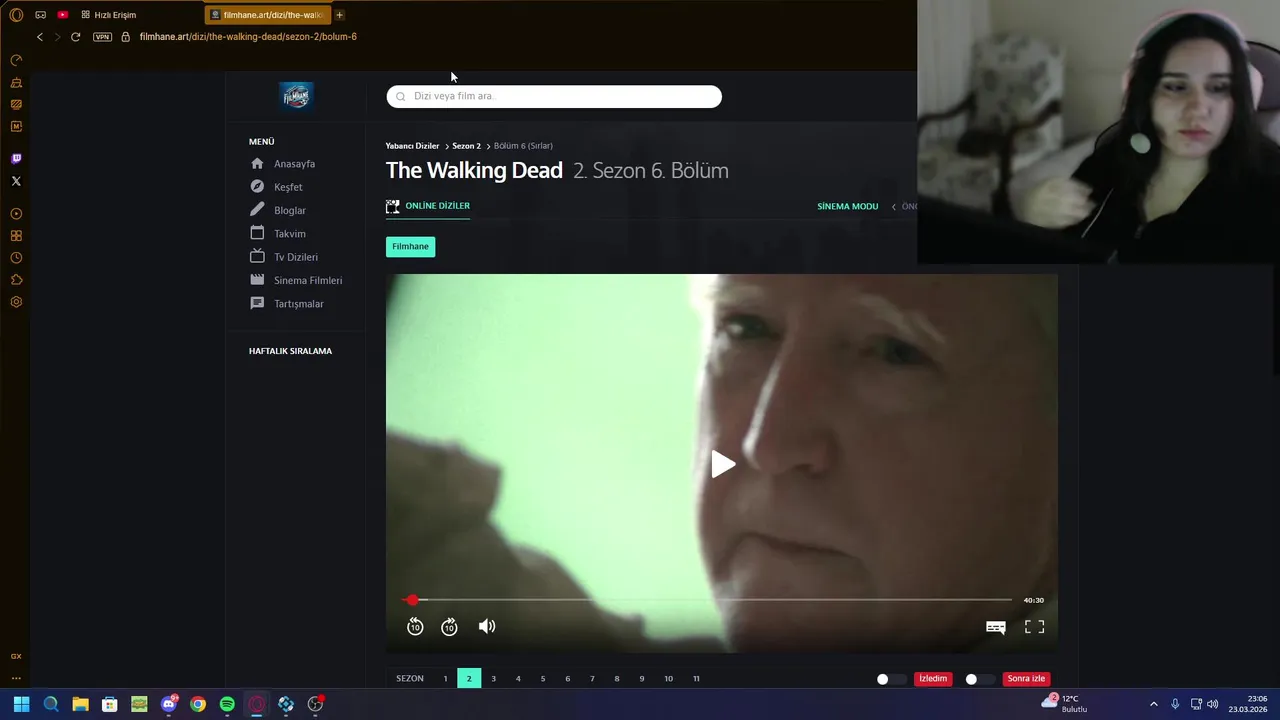Open Tartışmalar in site menu

[x=299, y=304]
